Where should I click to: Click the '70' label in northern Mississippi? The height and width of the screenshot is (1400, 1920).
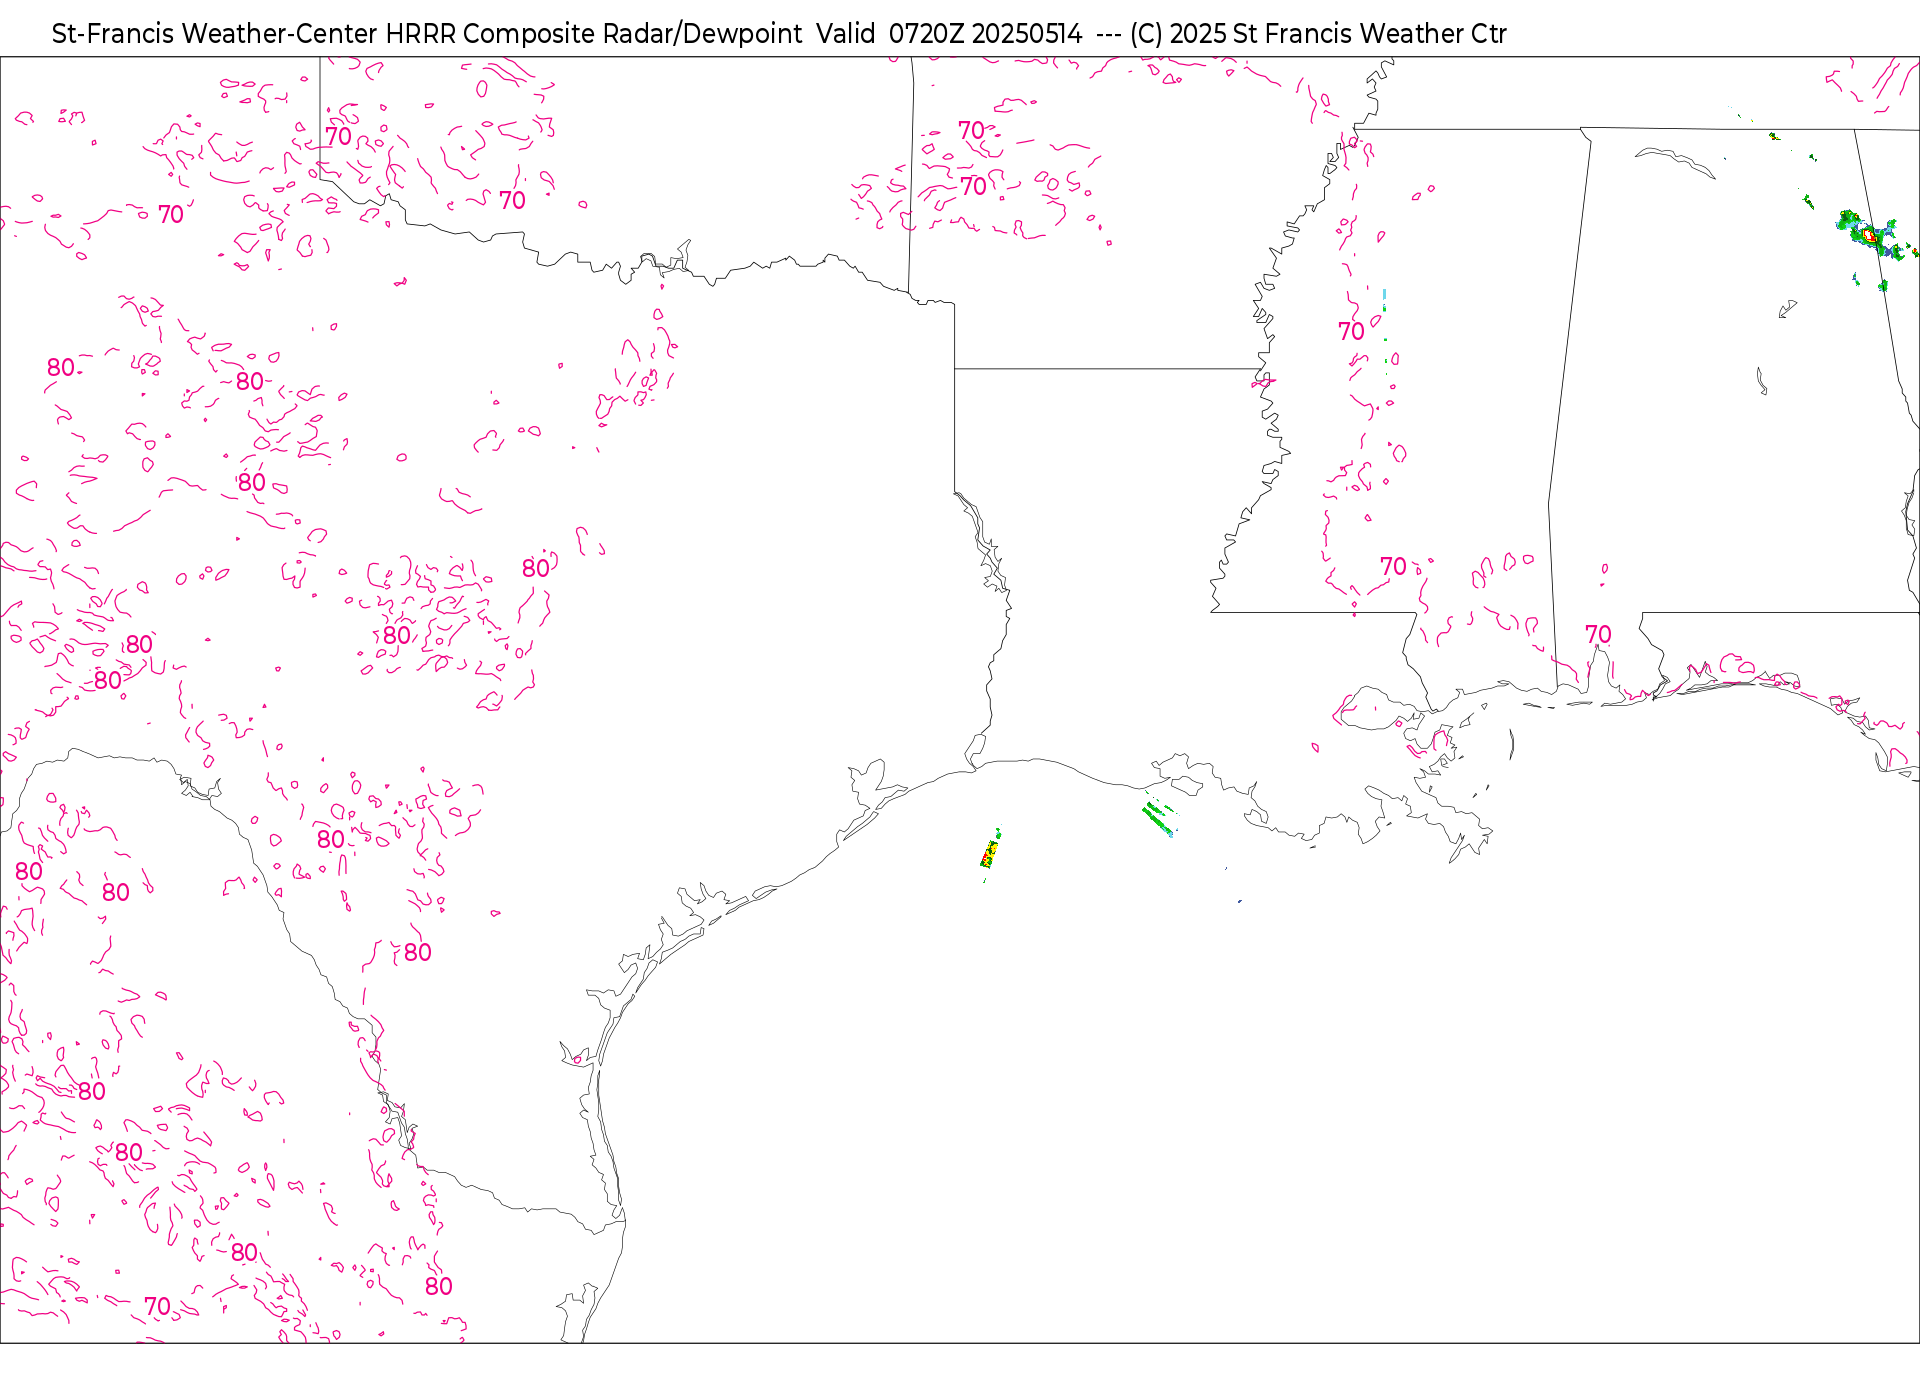(x=1351, y=331)
